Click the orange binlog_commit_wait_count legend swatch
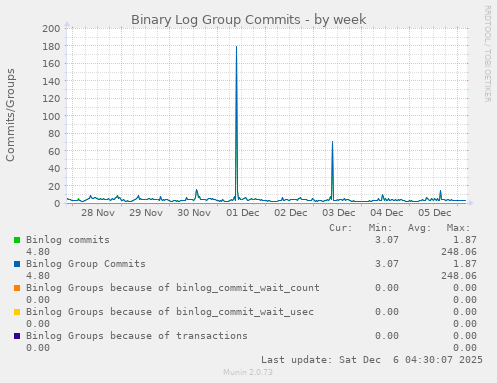 (17, 288)
